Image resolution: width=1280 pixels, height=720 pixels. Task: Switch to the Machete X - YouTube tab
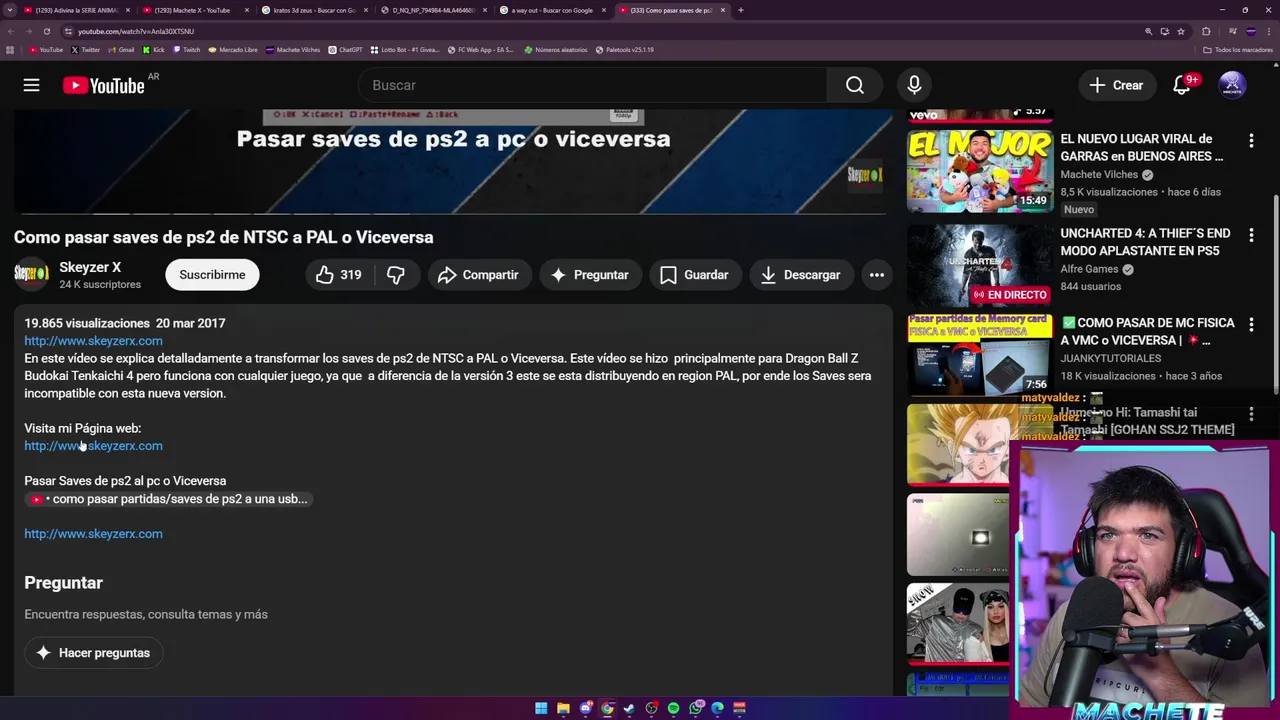click(192, 10)
